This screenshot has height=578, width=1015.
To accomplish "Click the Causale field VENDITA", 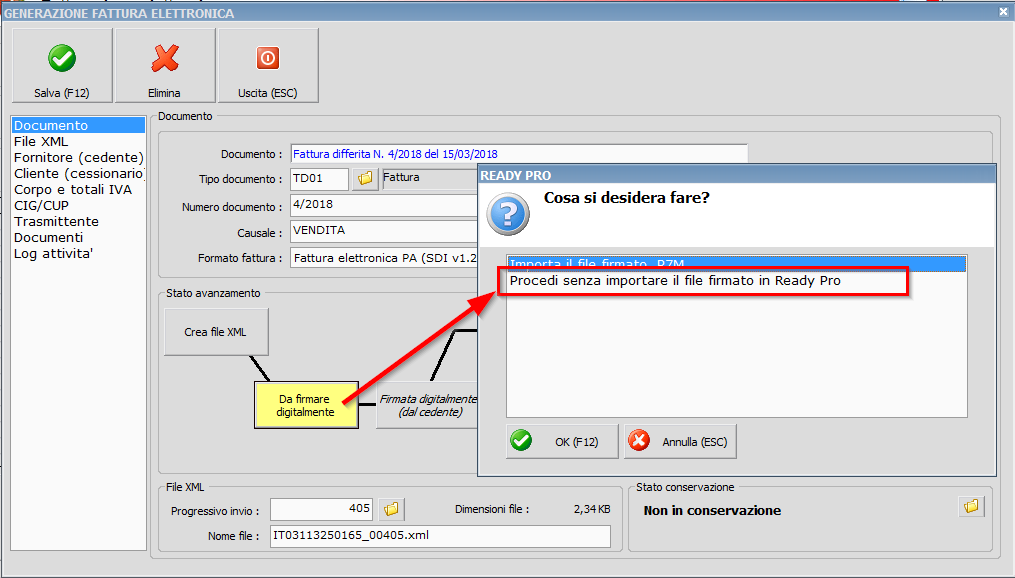I will point(385,231).
